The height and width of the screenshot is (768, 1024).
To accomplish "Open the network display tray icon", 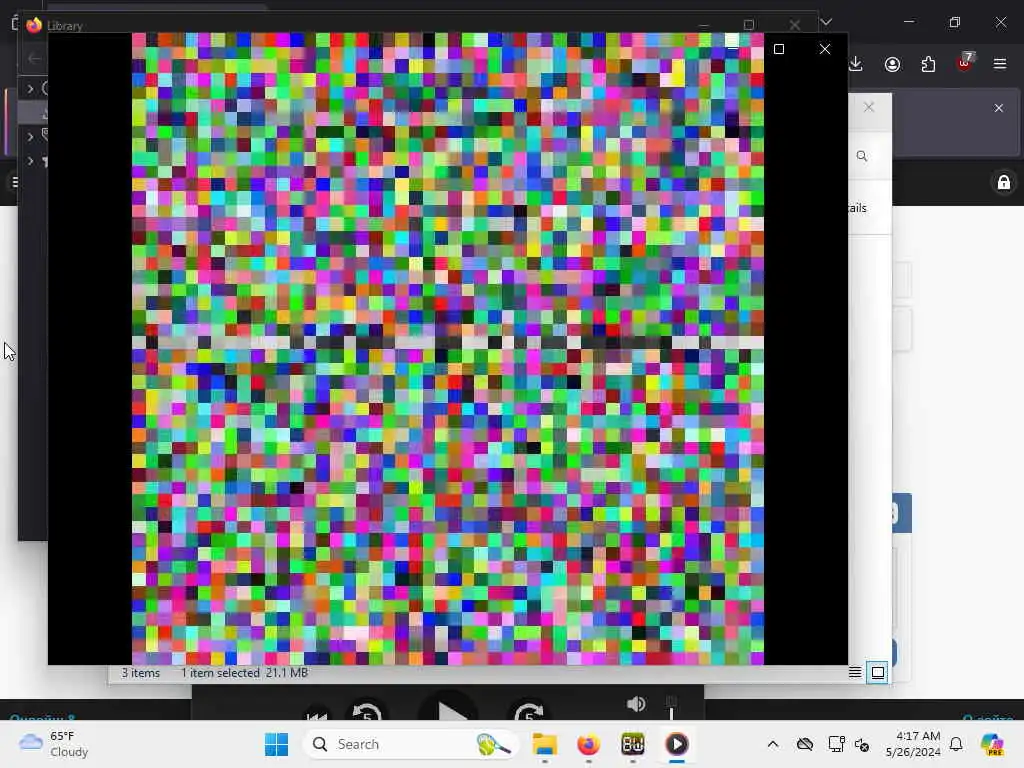I will (836, 744).
